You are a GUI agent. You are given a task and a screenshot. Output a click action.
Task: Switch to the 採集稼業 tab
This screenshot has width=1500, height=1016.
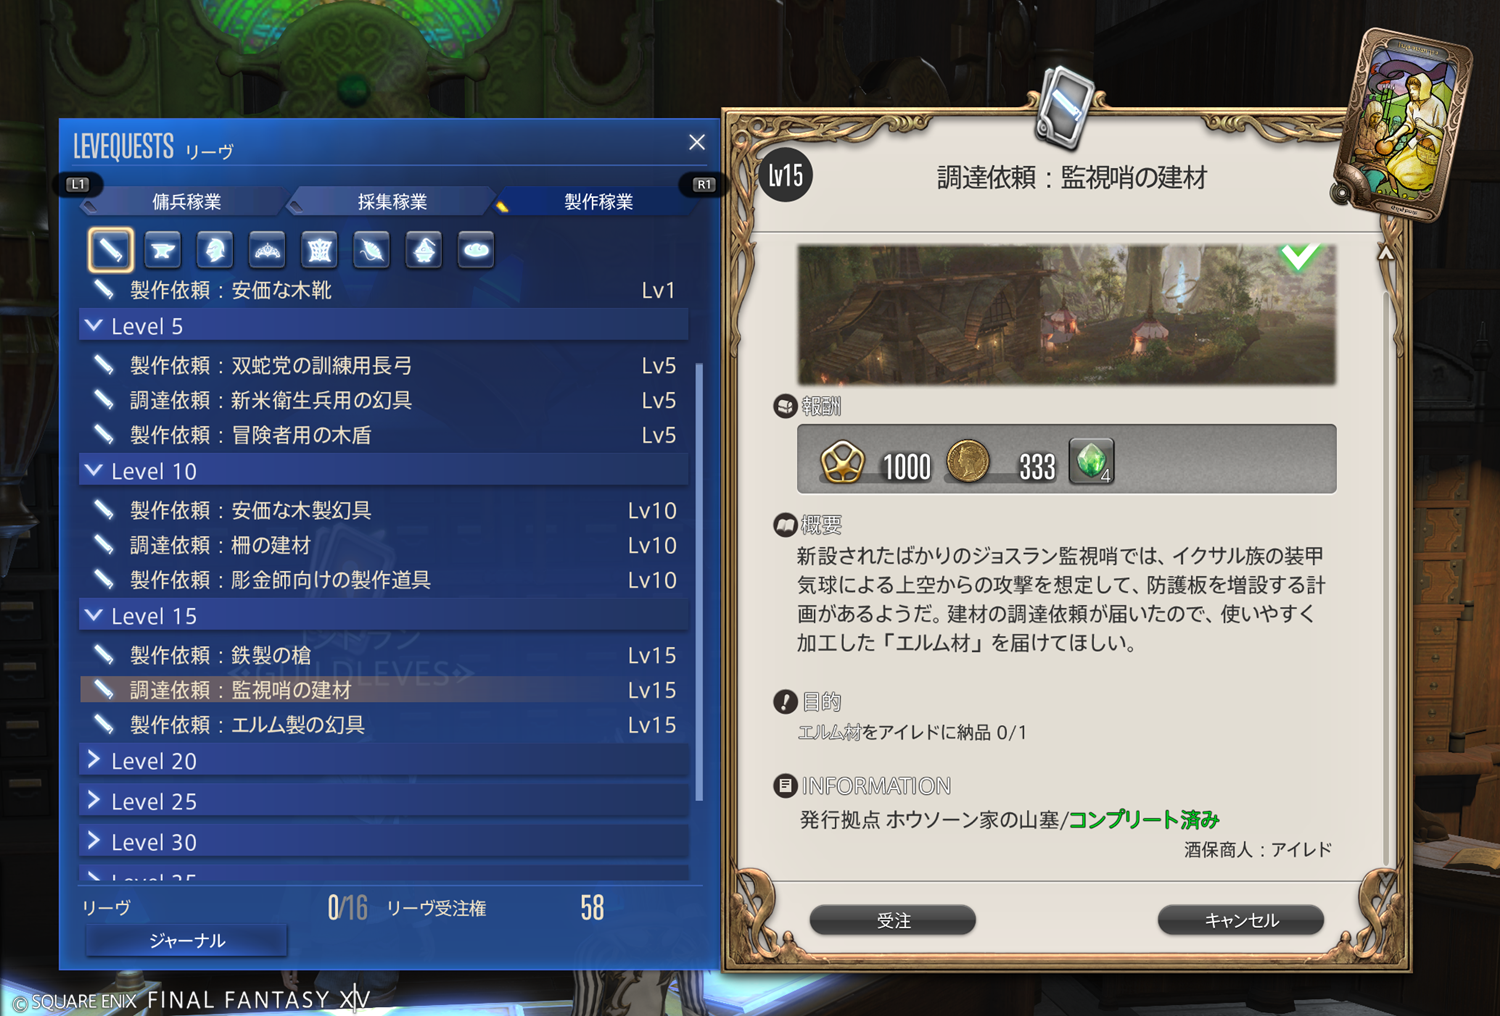pyautogui.click(x=392, y=201)
